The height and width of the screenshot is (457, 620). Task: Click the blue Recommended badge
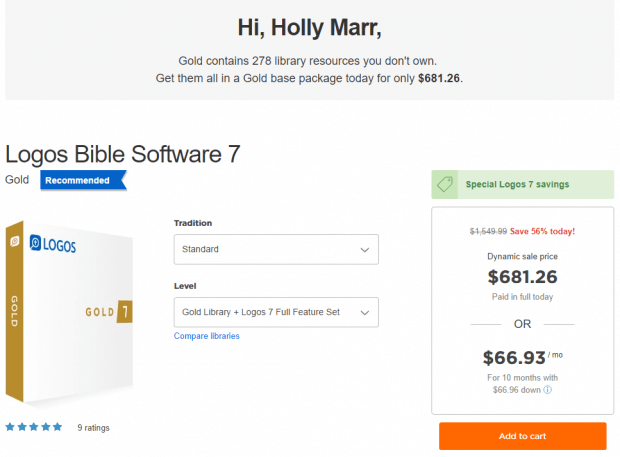pos(80,181)
